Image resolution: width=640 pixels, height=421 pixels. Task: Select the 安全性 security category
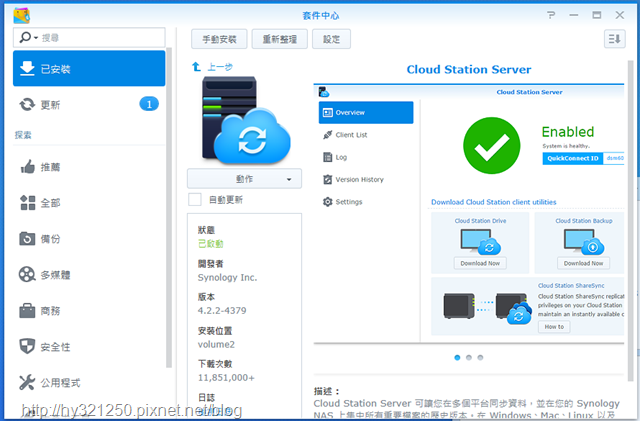(x=89, y=347)
